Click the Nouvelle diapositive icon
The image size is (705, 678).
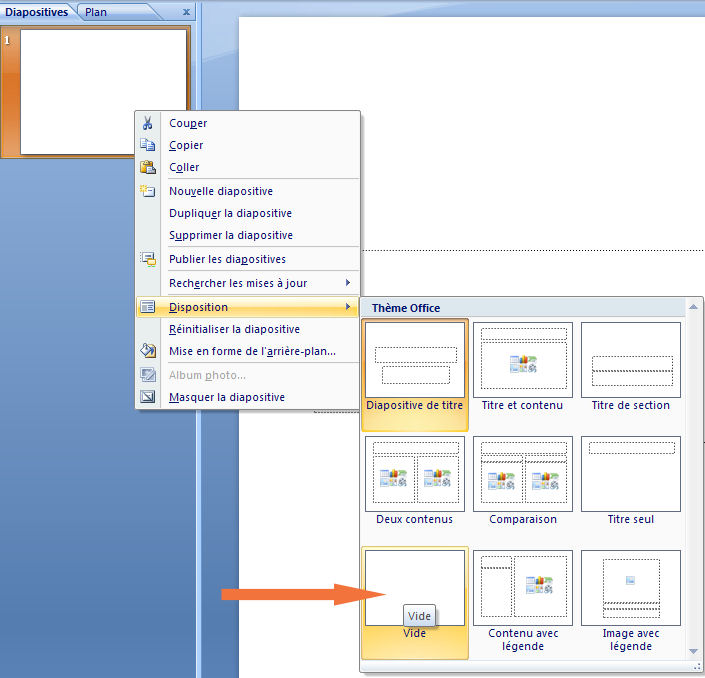click(148, 191)
